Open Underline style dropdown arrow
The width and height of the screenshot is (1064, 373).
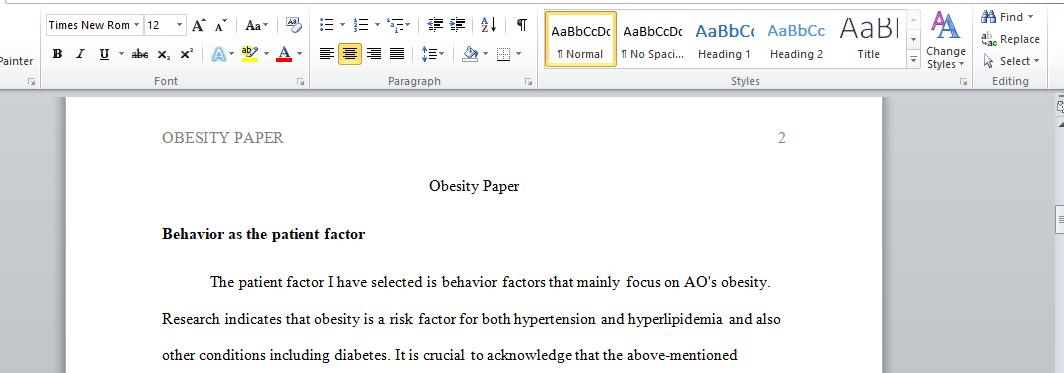tap(121, 54)
